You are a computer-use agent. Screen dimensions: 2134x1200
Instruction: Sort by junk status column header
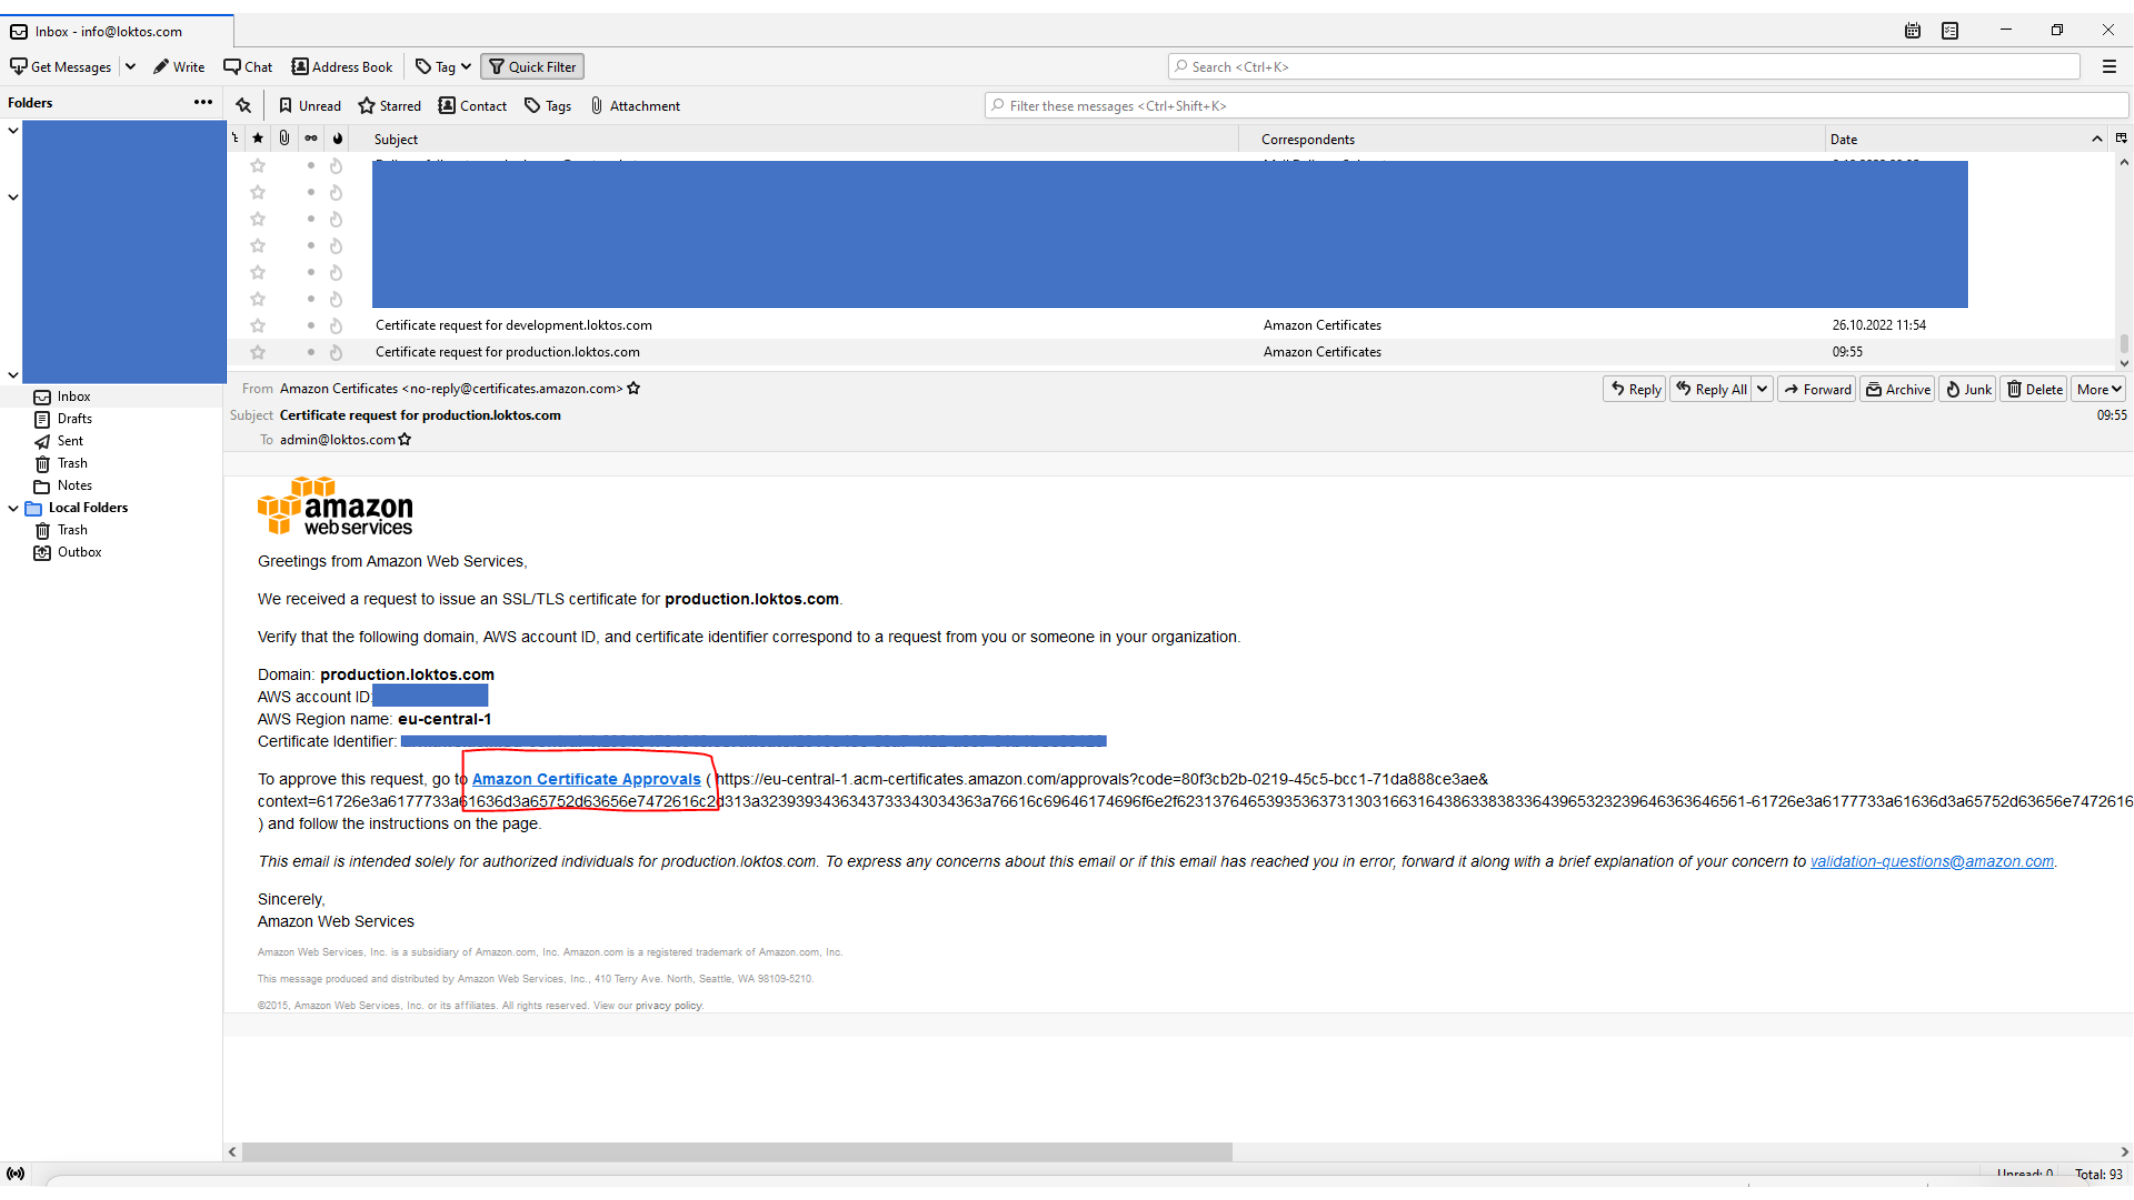tap(337, 139)
